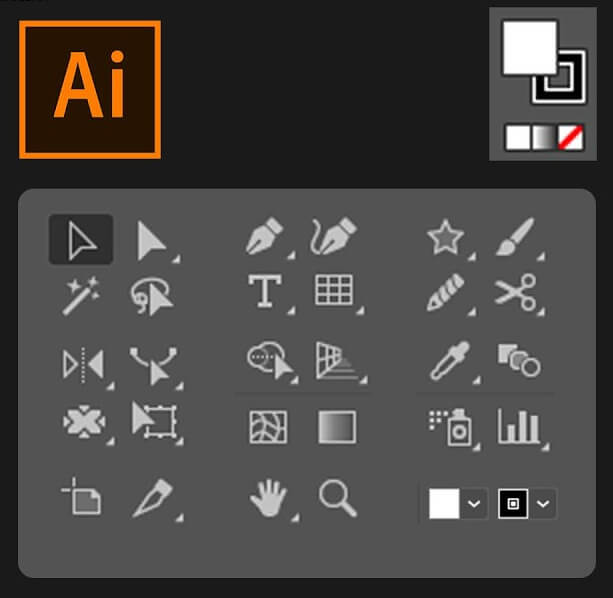Select the Hand tool
The height and width of the screenshot is (598, 613).
point(267,498)
